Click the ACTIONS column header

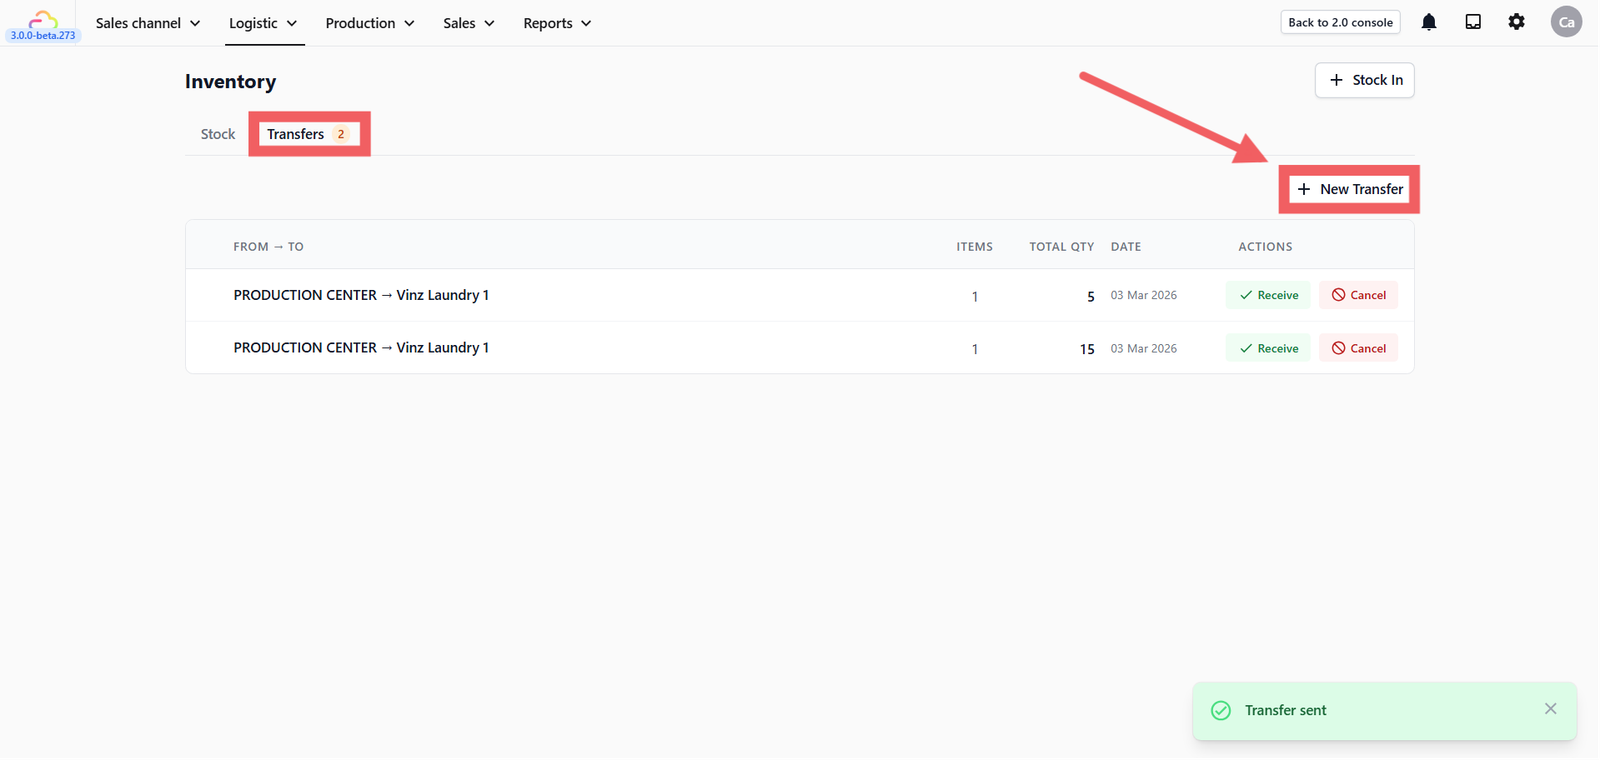point(1265,246)
